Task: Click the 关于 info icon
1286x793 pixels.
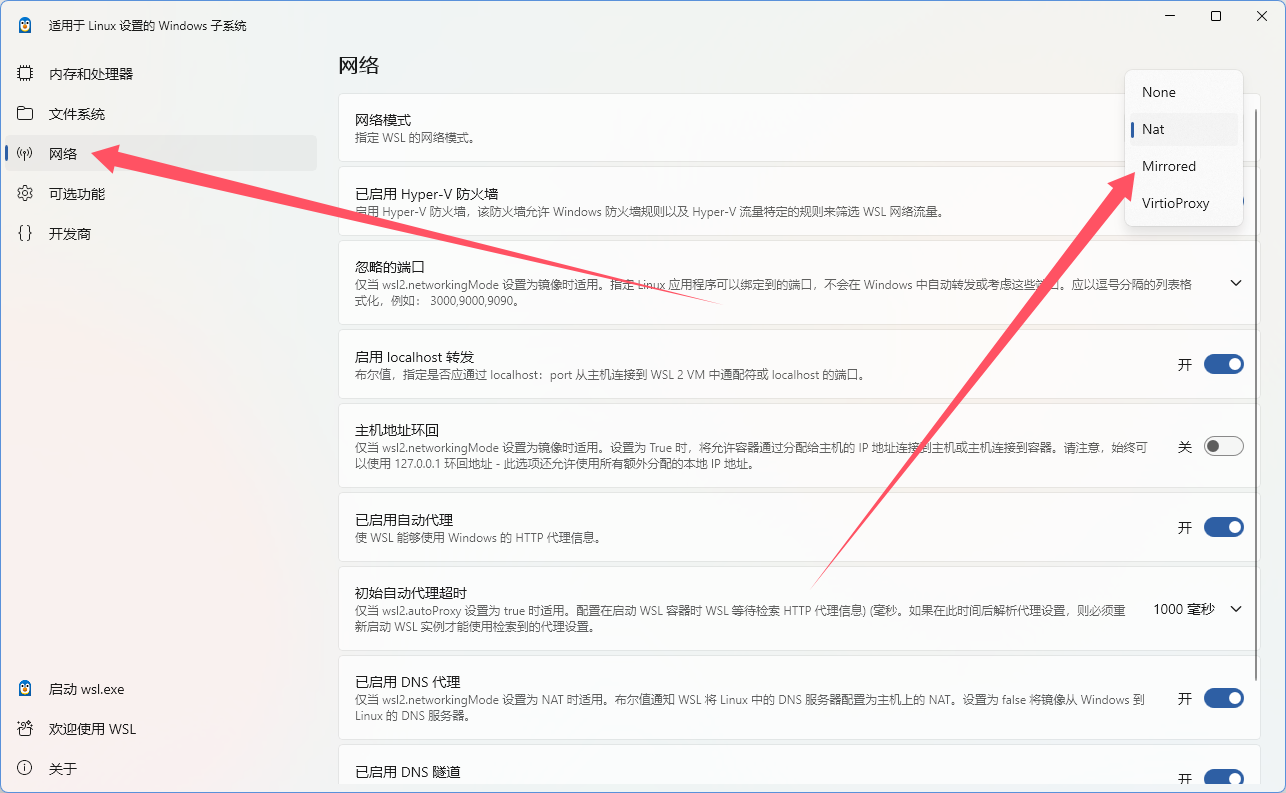Action: coord(25,769)
